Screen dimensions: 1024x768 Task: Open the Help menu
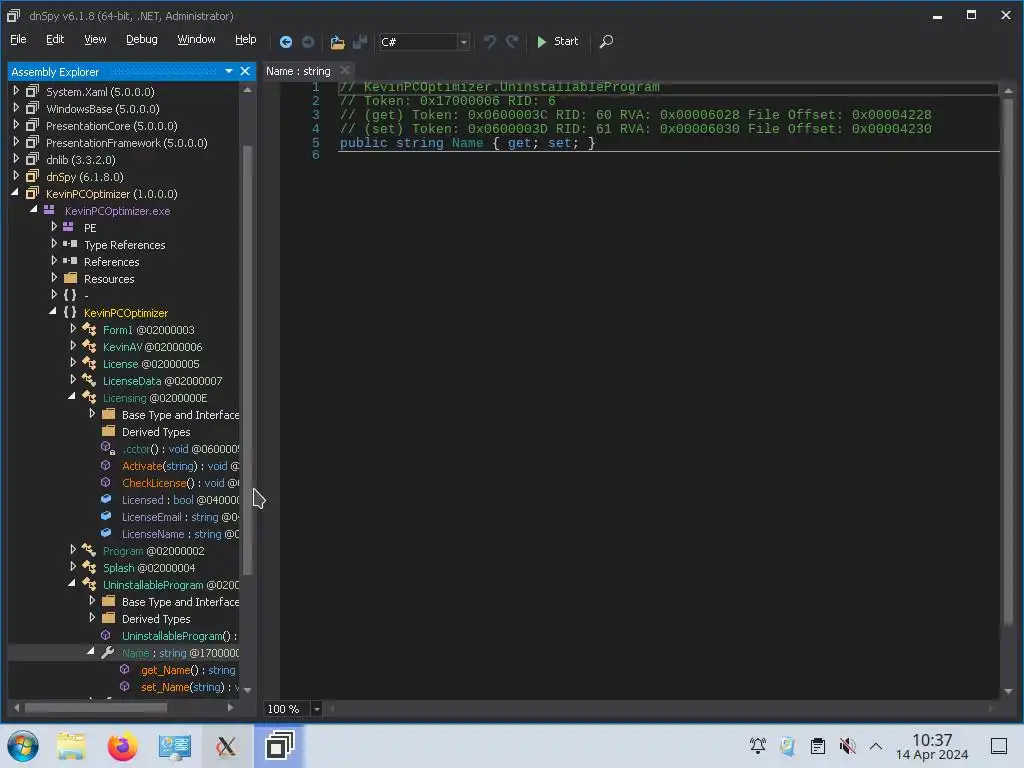(x=246, y=39)
